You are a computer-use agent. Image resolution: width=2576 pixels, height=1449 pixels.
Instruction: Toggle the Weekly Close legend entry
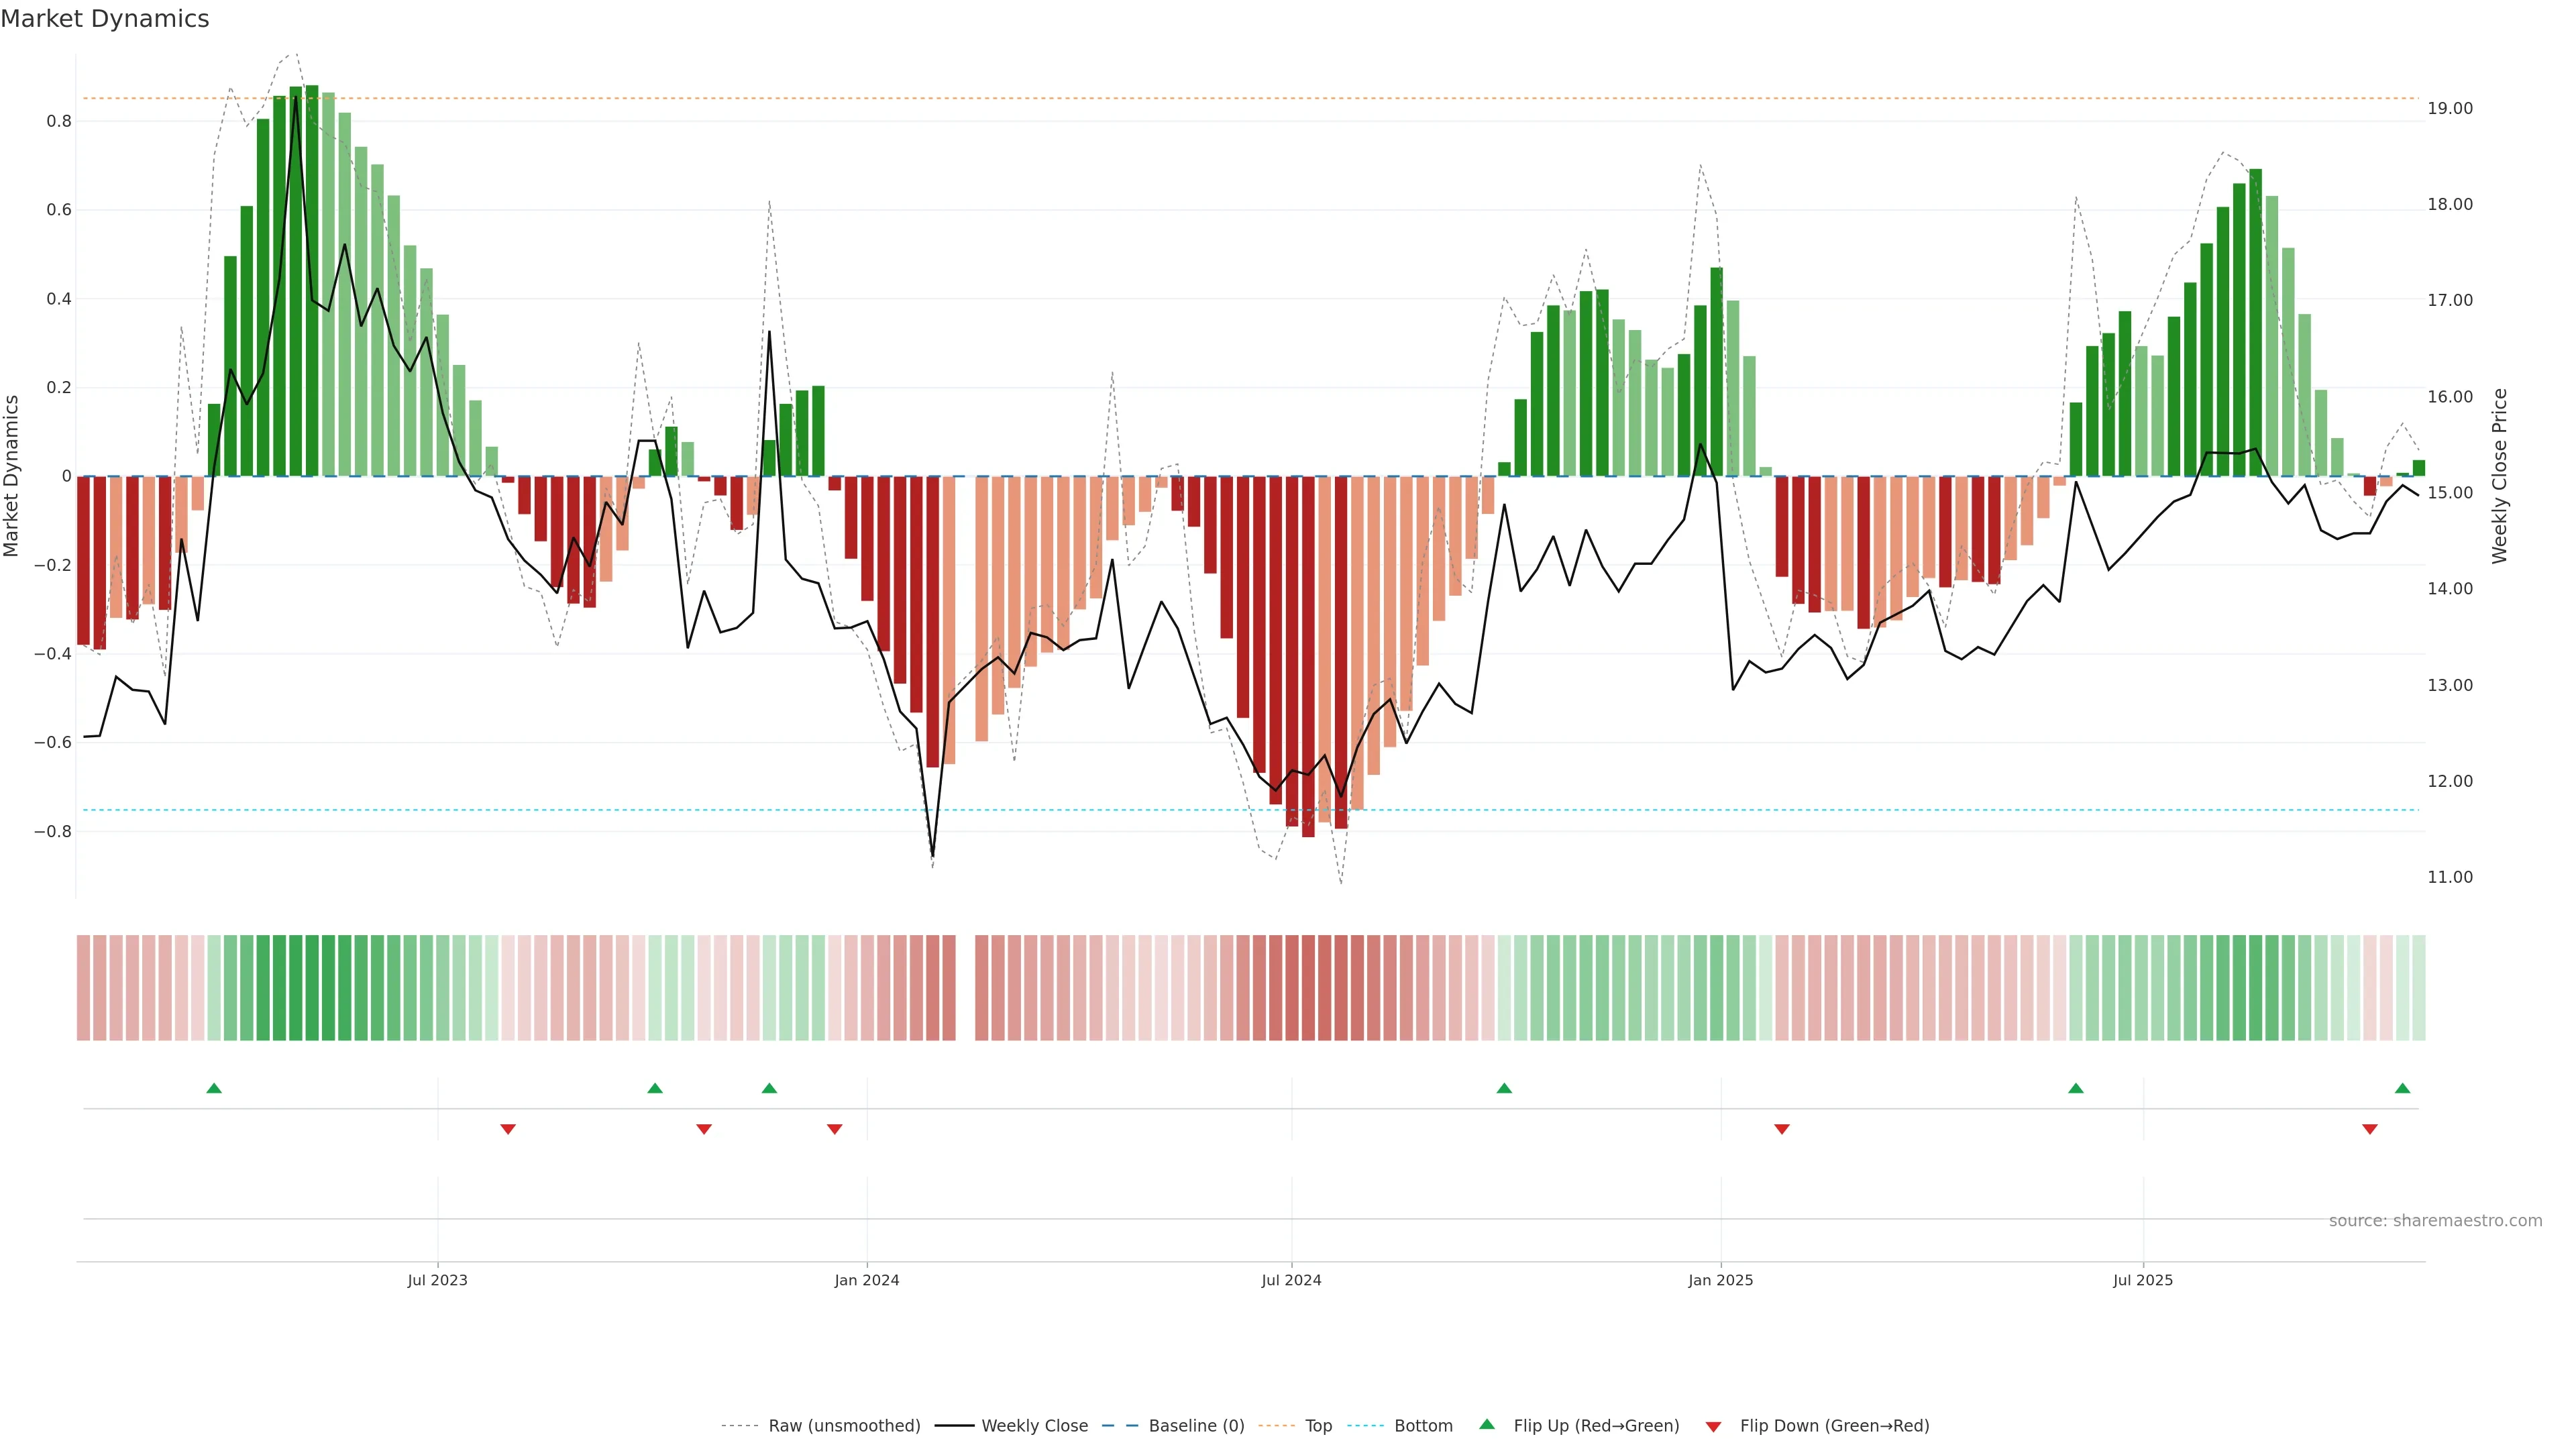[x=1034, y=1426]
